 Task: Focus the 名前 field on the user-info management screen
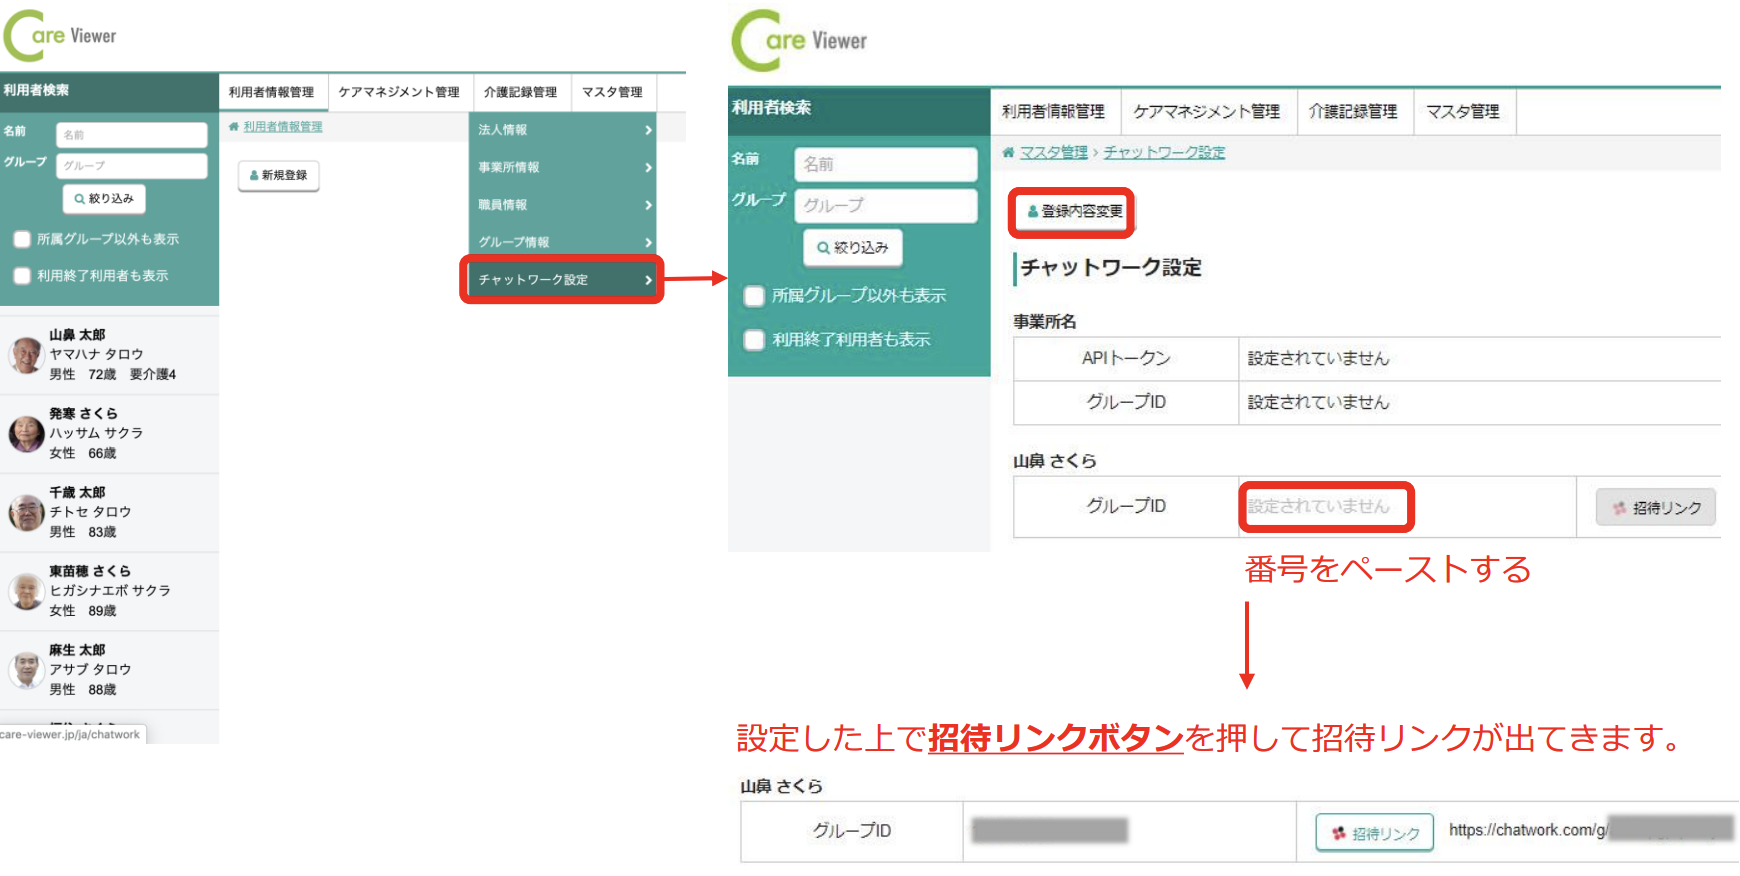(132, 135)
